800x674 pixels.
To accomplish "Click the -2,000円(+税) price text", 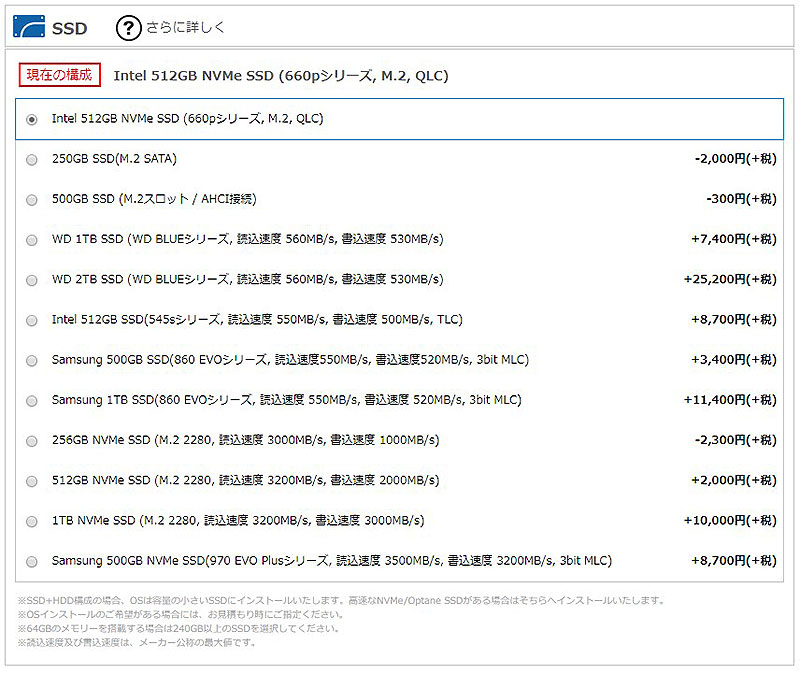I will click(x=735, y=159).
